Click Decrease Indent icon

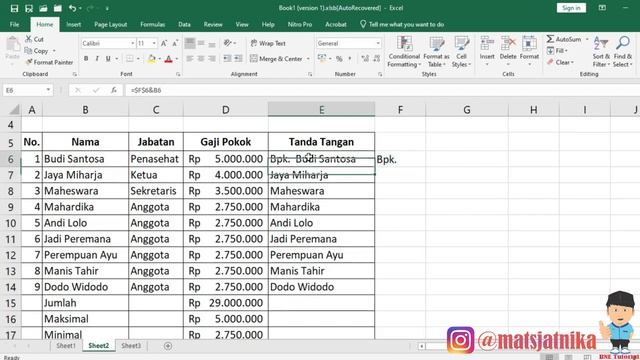point(227,59)
